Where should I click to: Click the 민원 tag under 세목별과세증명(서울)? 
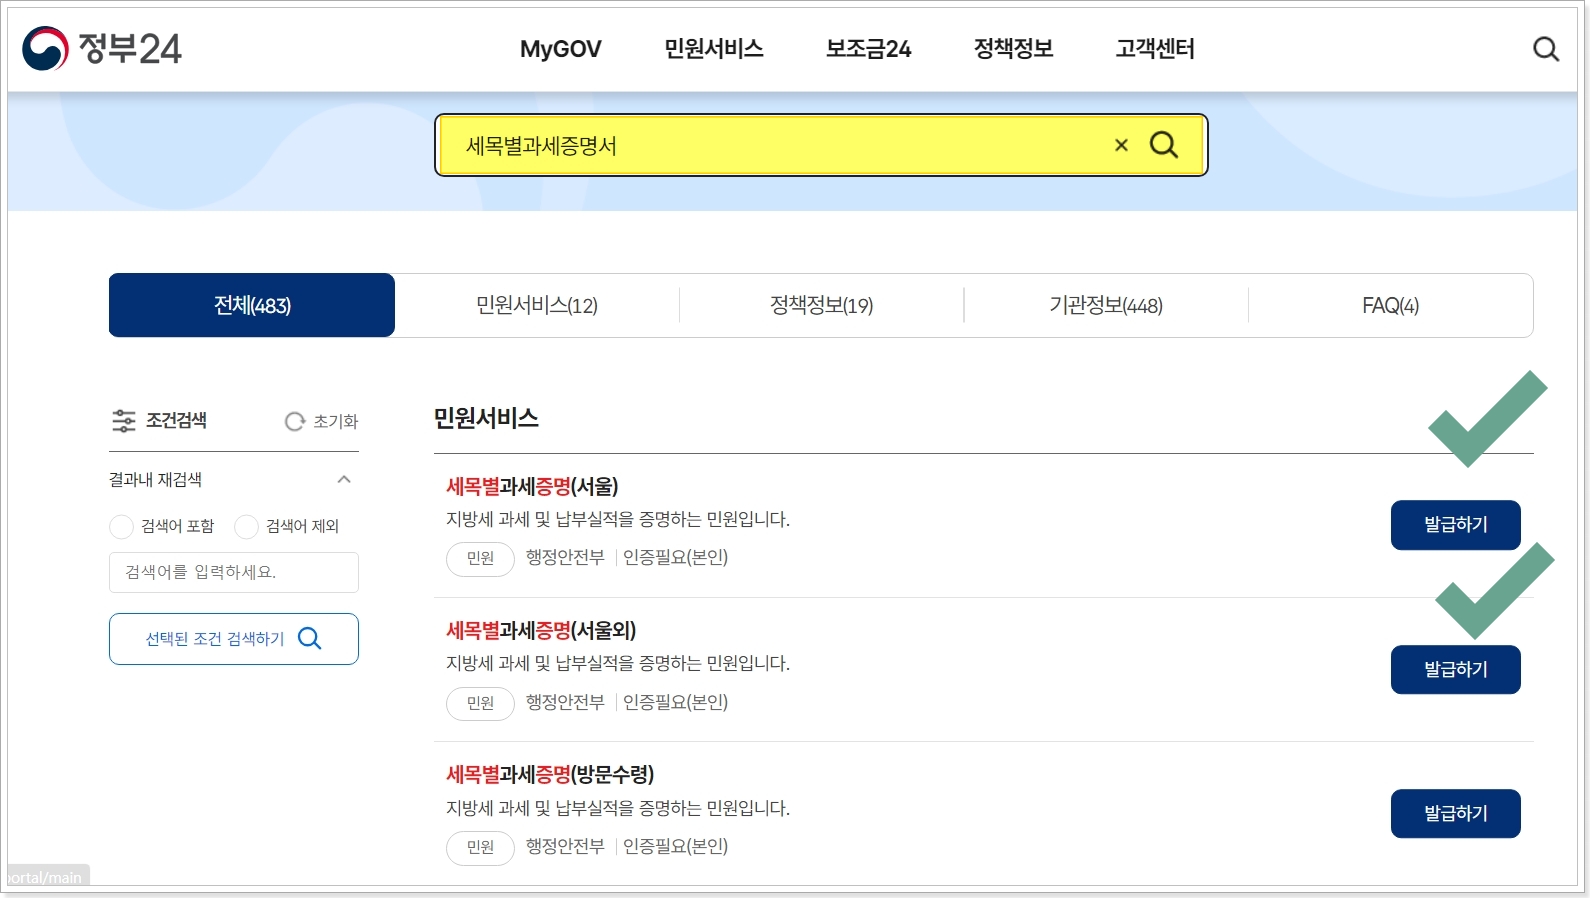coord(480,558)
